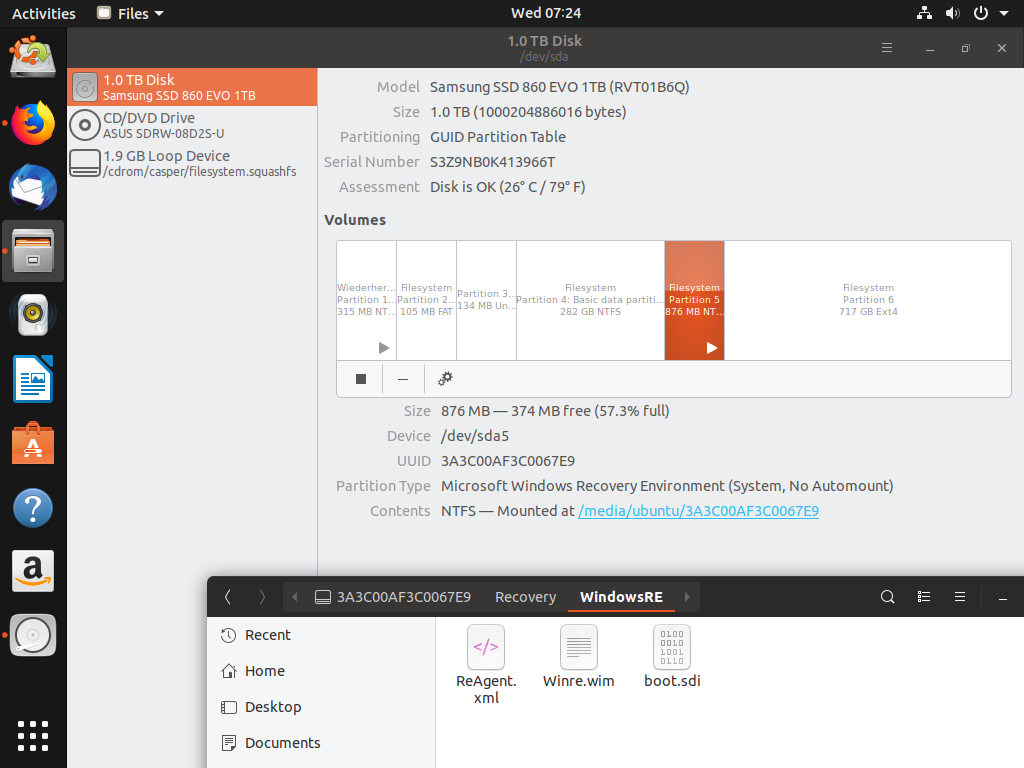Select Partition 6 717 GB Ext4 volume
The width and height of the screenshot is (1024, 768).
(868, 300)
